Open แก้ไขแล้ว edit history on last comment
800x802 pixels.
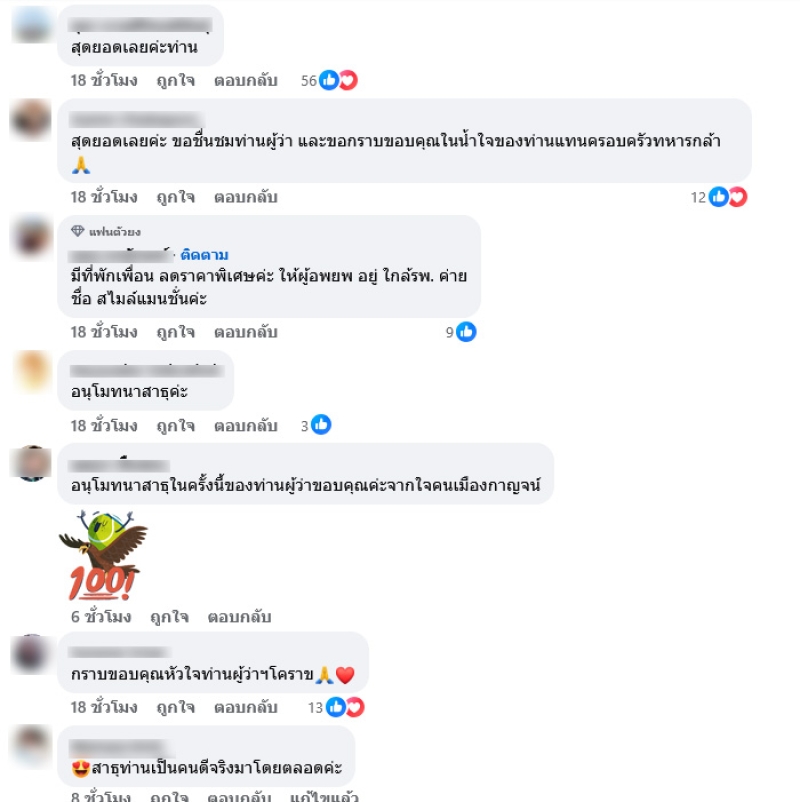point(324,796)
